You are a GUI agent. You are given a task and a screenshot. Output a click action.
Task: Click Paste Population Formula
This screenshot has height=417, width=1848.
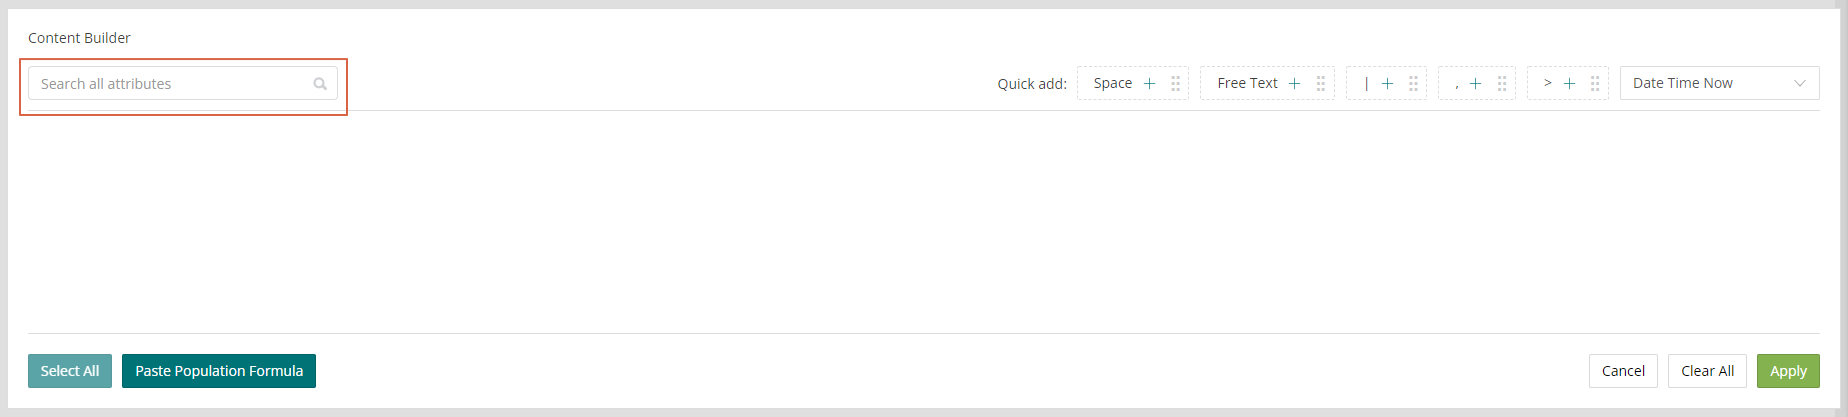(x=219, y=371)
